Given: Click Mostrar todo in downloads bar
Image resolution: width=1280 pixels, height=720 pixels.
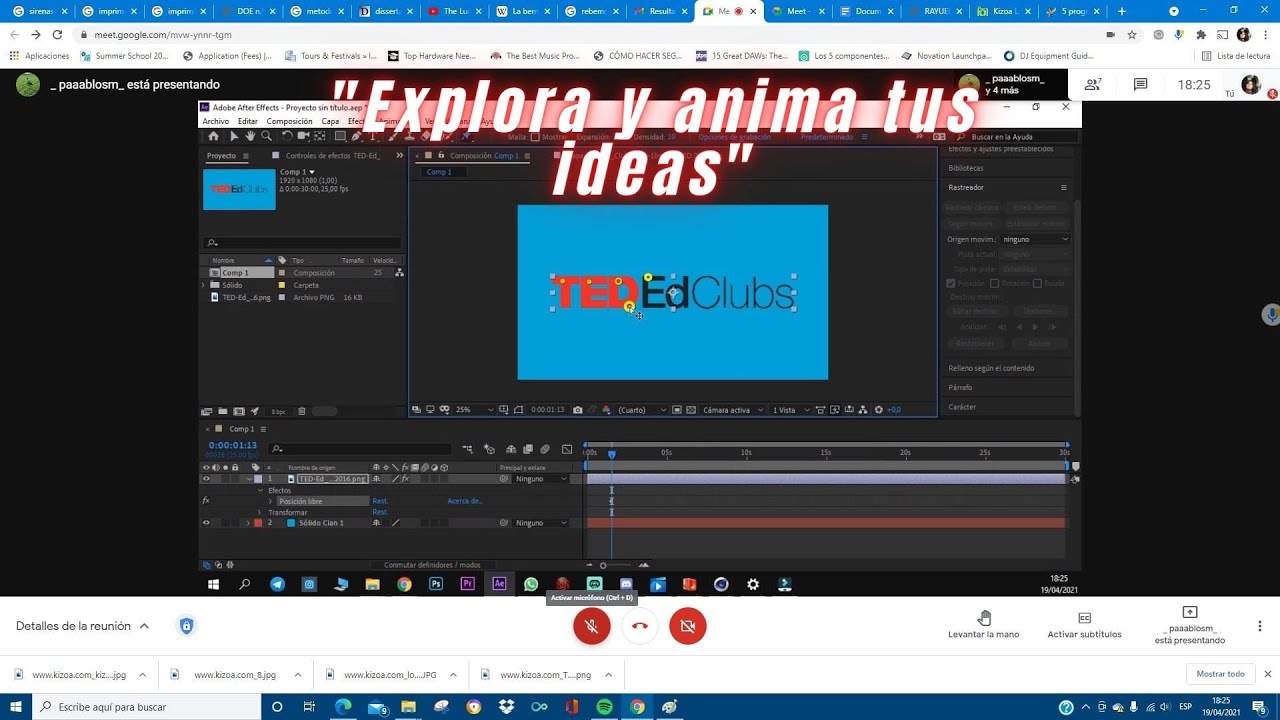Looking at the screenshot, I should coord(1221,674).
